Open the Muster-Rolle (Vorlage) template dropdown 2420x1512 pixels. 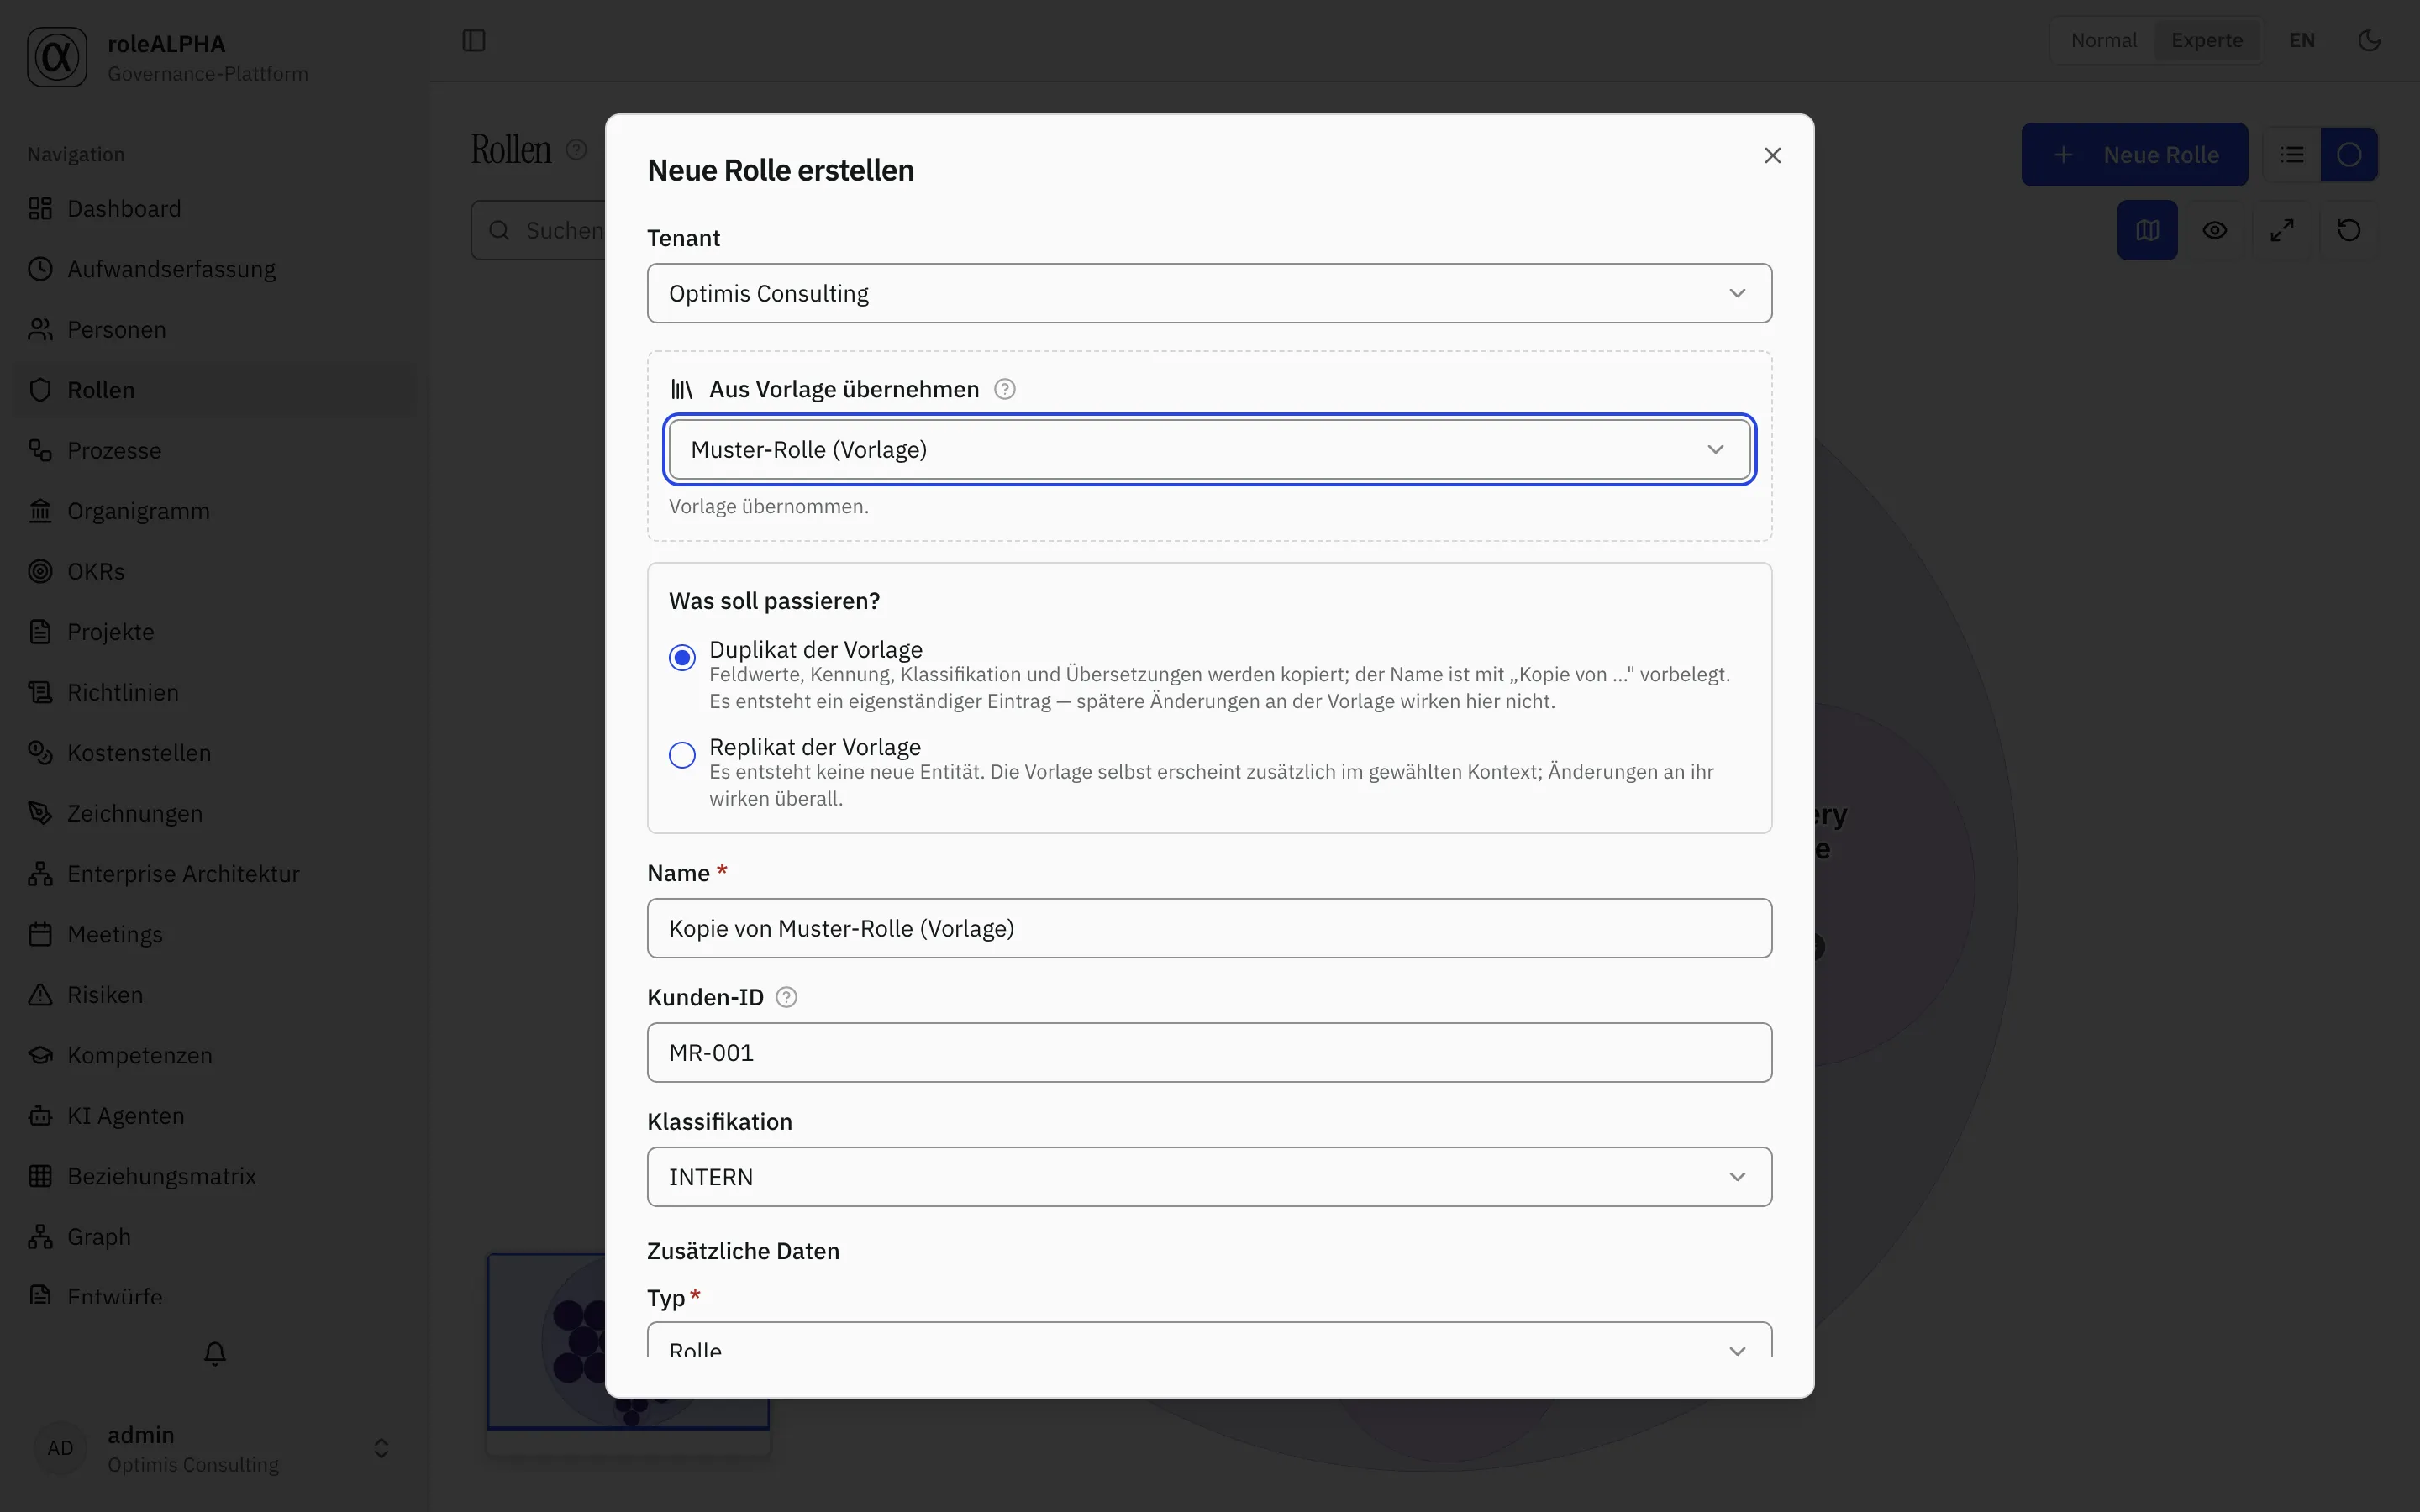[x=1209, y=449]
